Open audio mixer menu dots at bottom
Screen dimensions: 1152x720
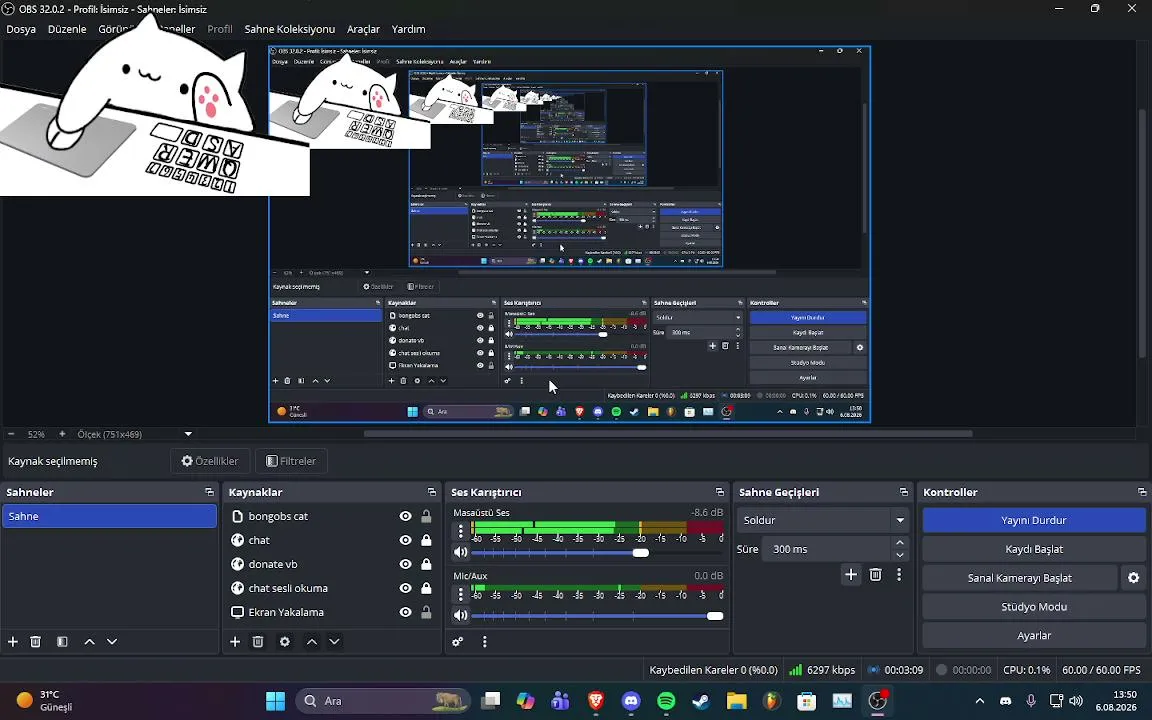[x=484, y=641]
